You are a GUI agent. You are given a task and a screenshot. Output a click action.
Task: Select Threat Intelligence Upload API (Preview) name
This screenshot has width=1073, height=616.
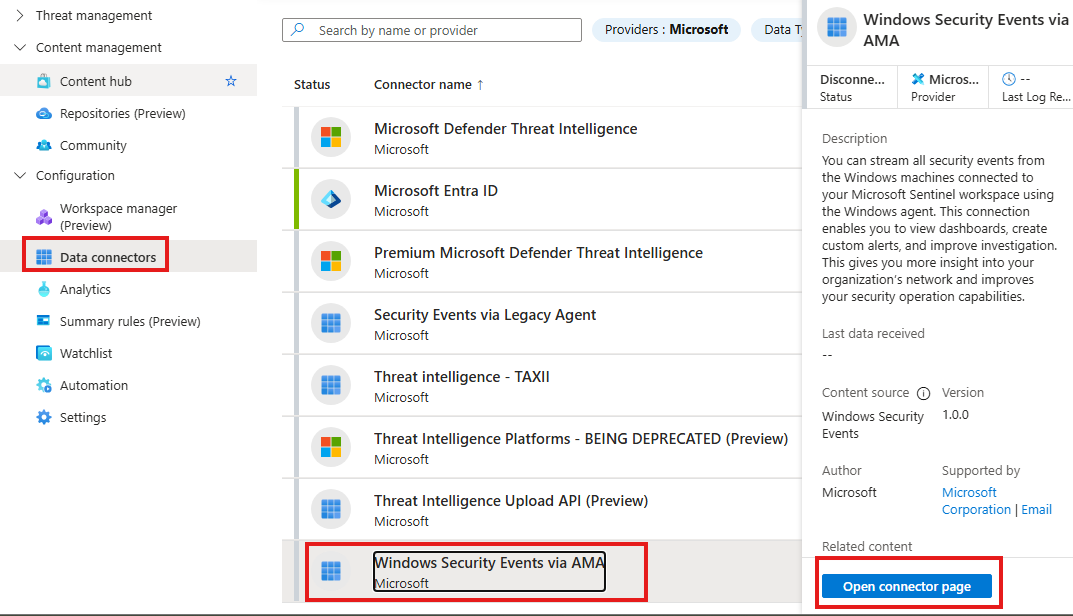[x=510, y=501]
